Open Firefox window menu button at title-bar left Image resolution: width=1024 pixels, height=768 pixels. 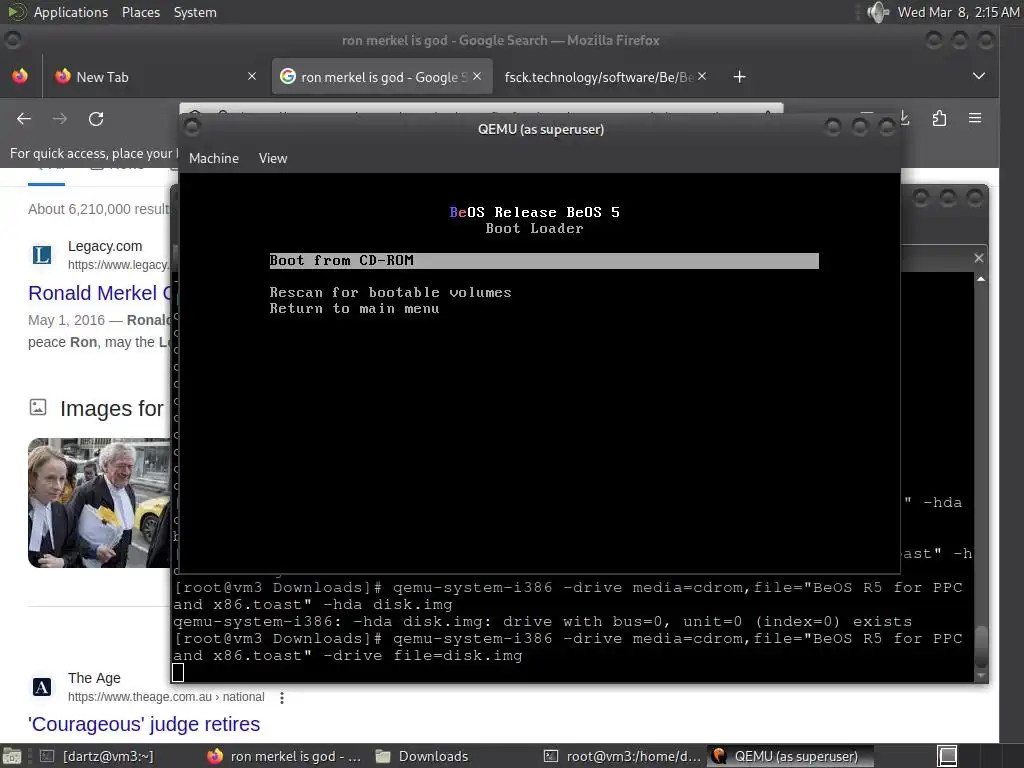pos(12,40)
